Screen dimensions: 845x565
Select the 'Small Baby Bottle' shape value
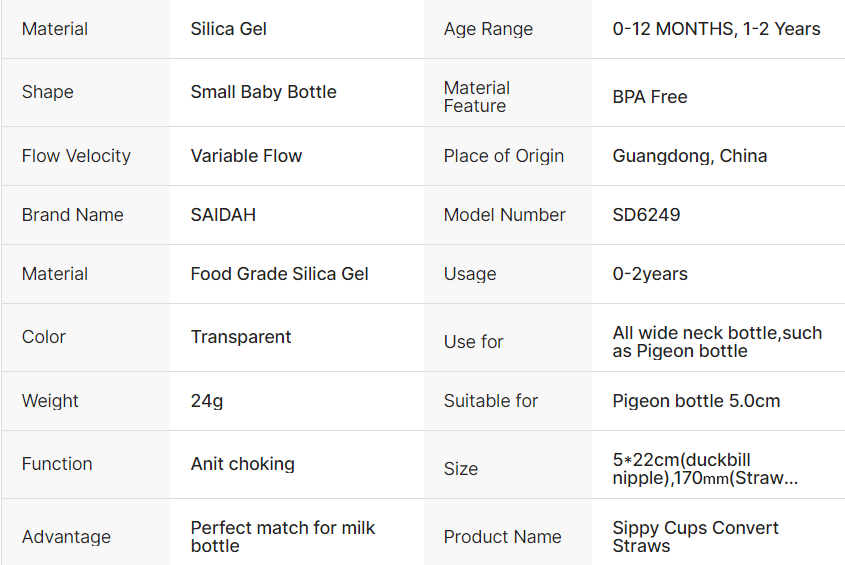(x=263, y=92)
